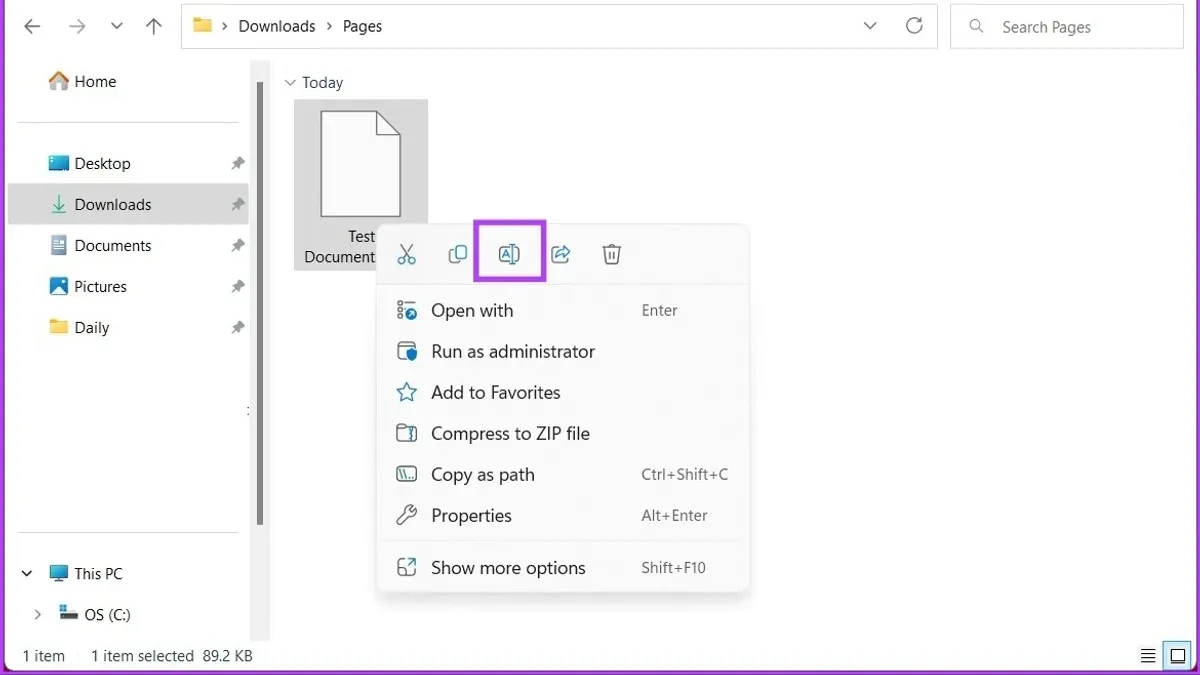This screenshot has height=675, width=1200.
Task: Click Pages in the address breadcrumb
Action: coord(362,27)
